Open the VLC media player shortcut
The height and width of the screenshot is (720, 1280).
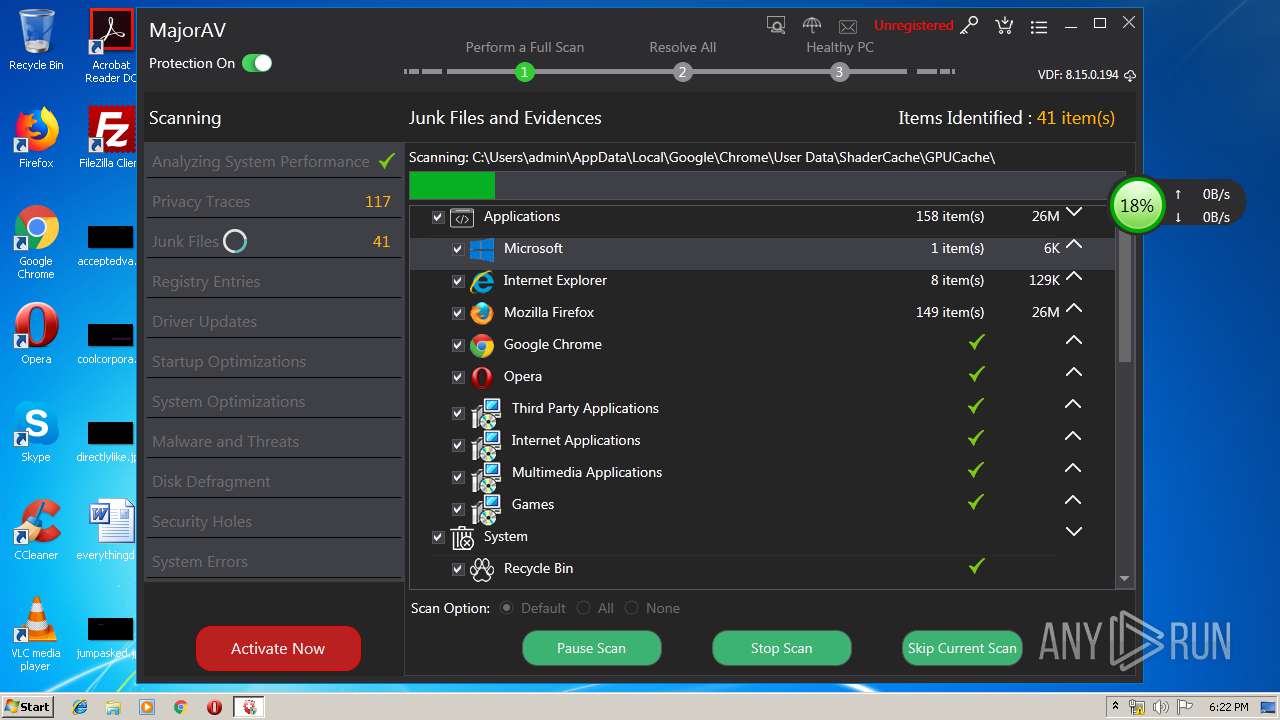click(x=36, y=634)
